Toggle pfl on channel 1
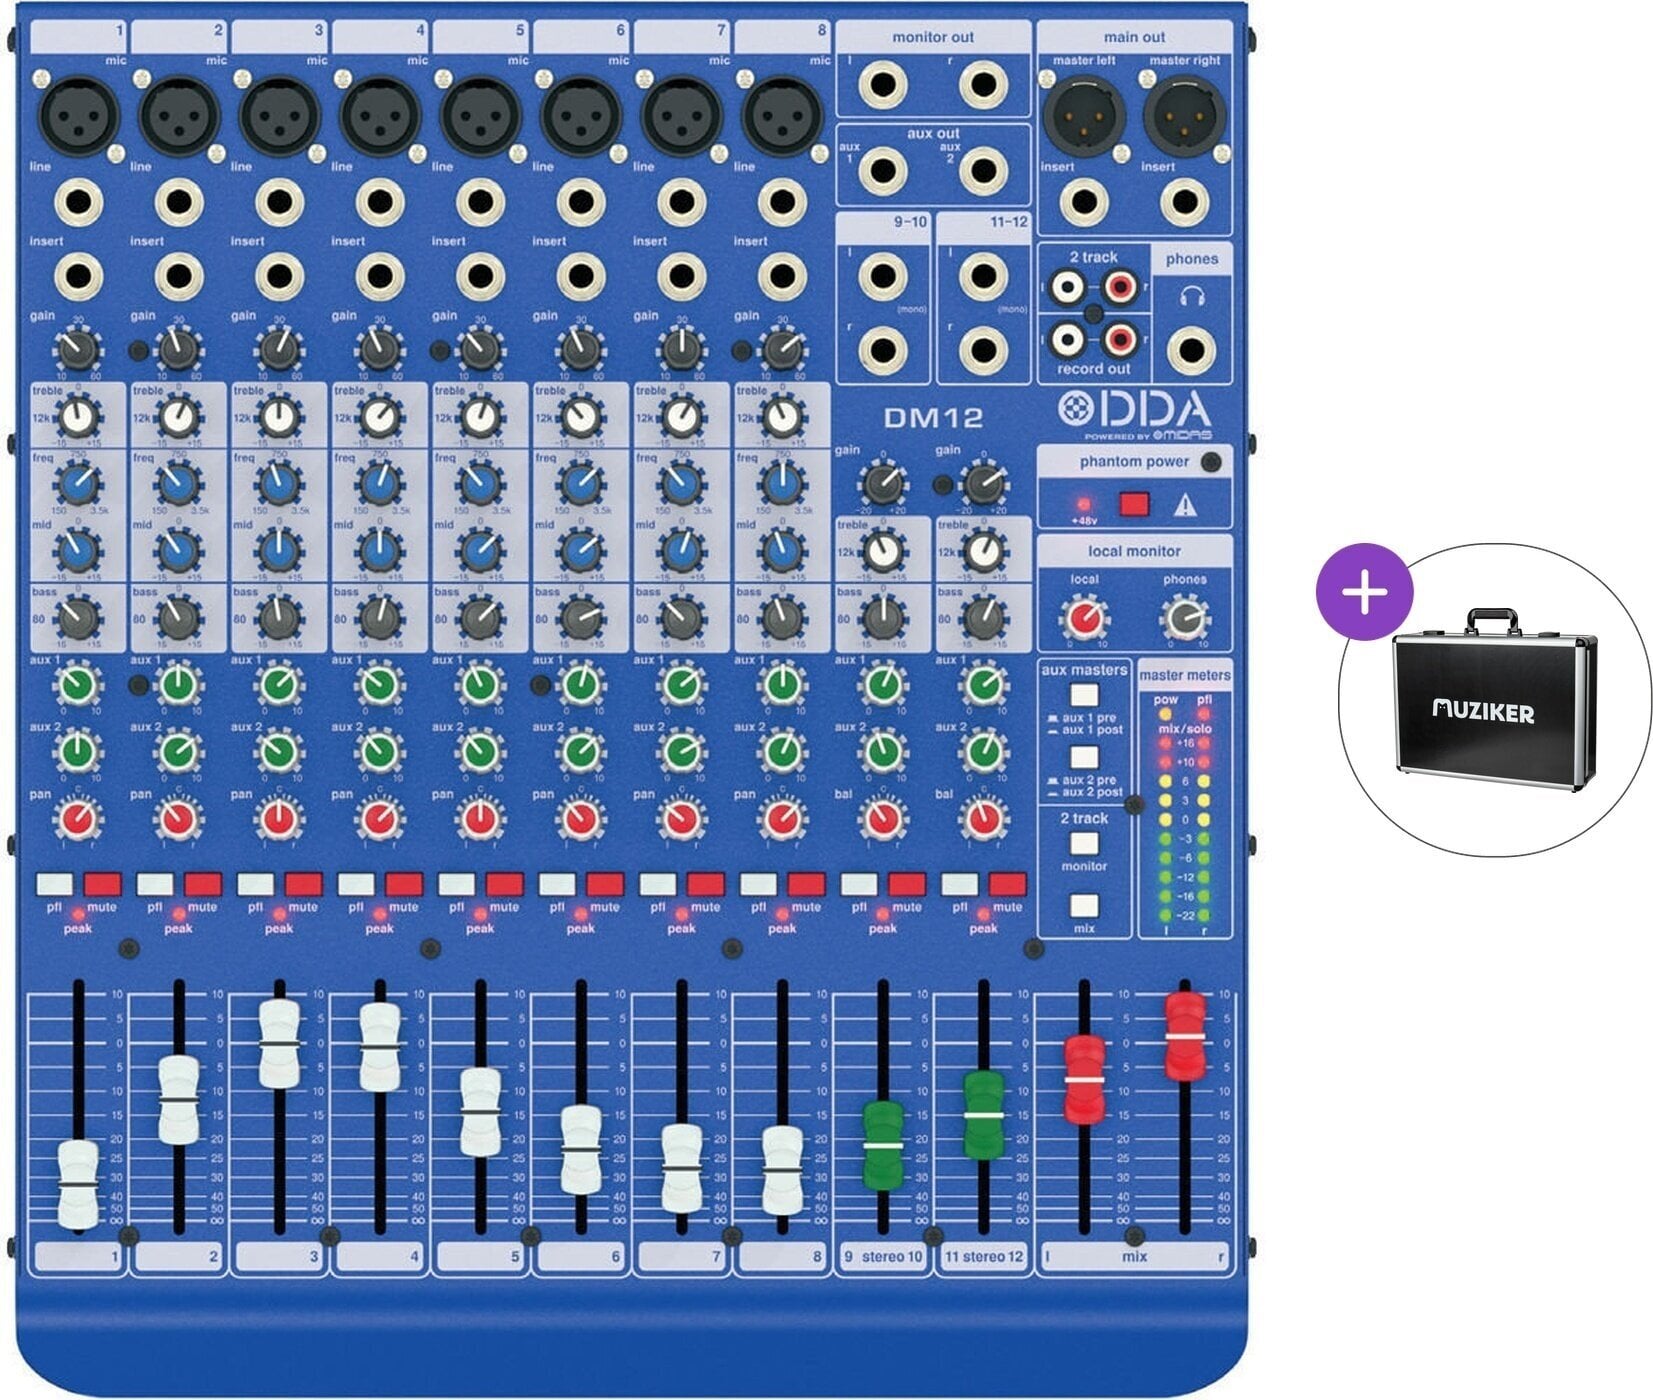1653x1400 pixels. (55, 884)
